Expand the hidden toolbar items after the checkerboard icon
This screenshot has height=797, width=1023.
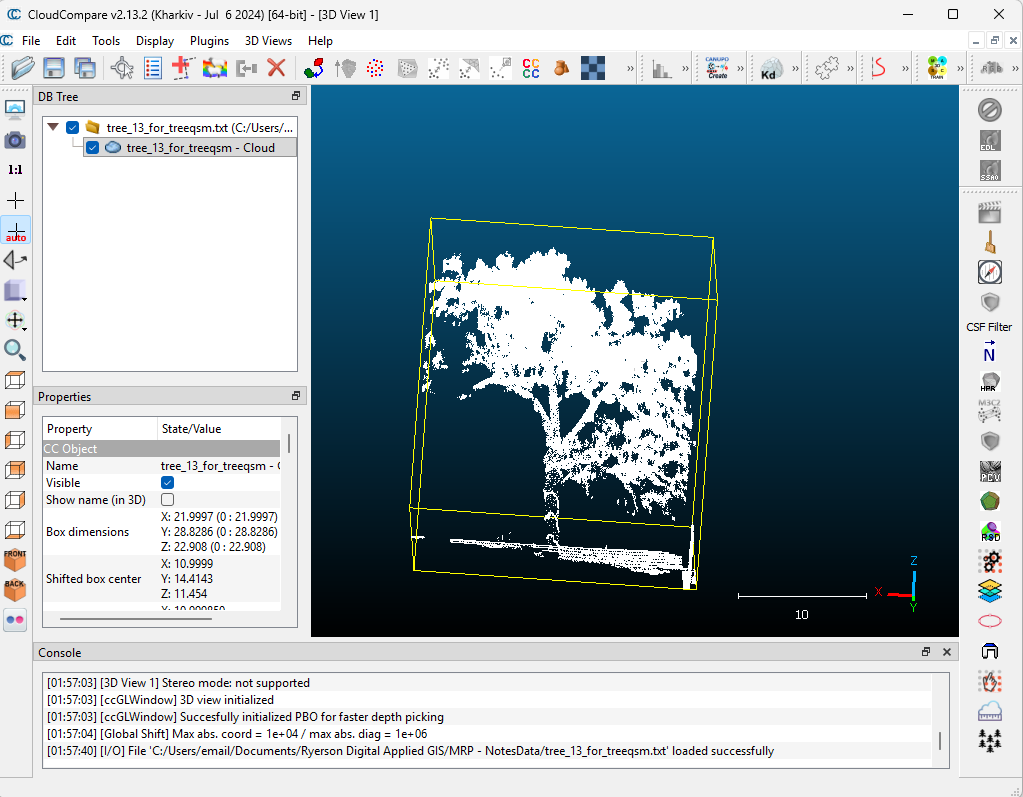coord(631,68)
